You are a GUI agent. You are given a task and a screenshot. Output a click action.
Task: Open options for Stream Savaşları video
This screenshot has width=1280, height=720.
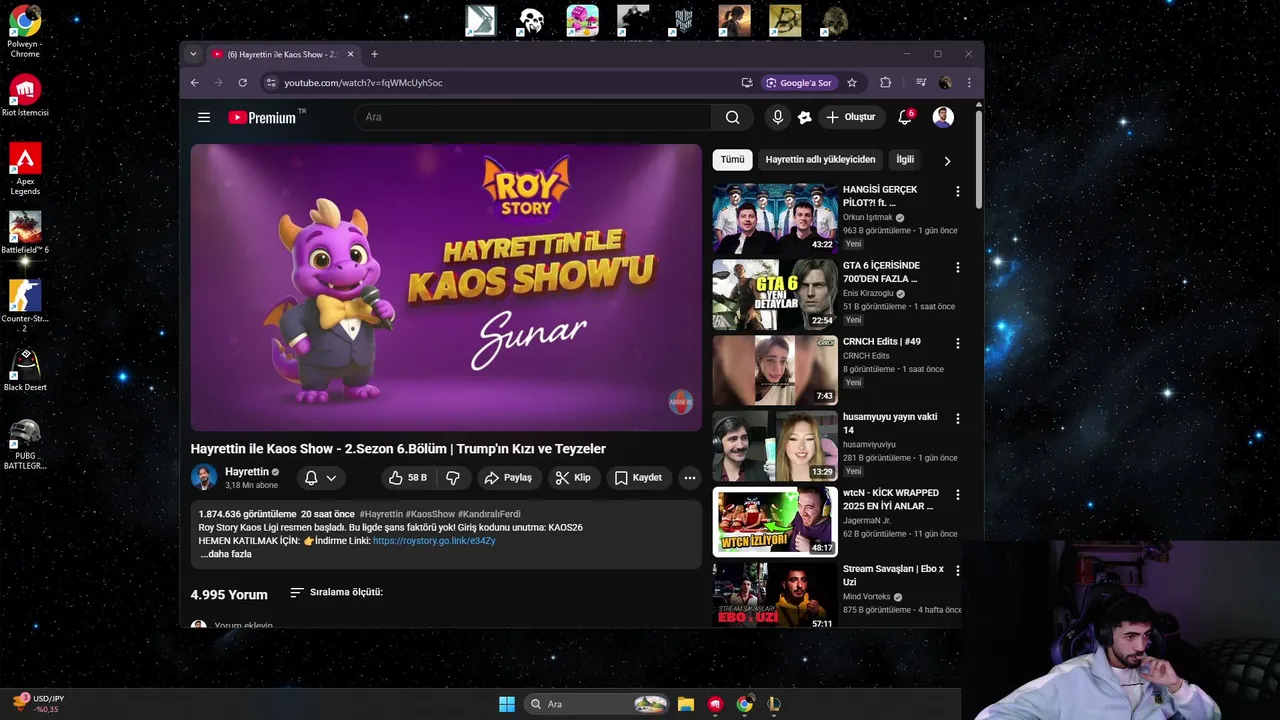957,571
